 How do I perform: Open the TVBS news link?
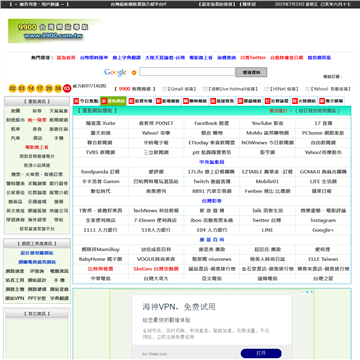point(101,152)
